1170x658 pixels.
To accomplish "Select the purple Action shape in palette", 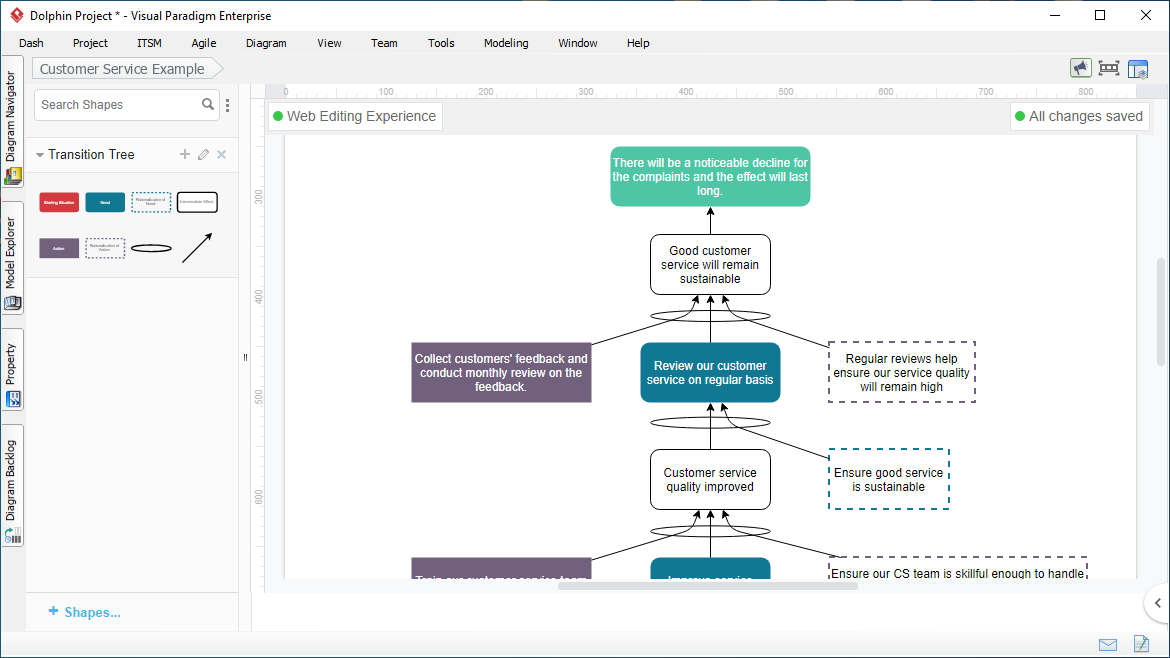I will [x=59, y=248].
